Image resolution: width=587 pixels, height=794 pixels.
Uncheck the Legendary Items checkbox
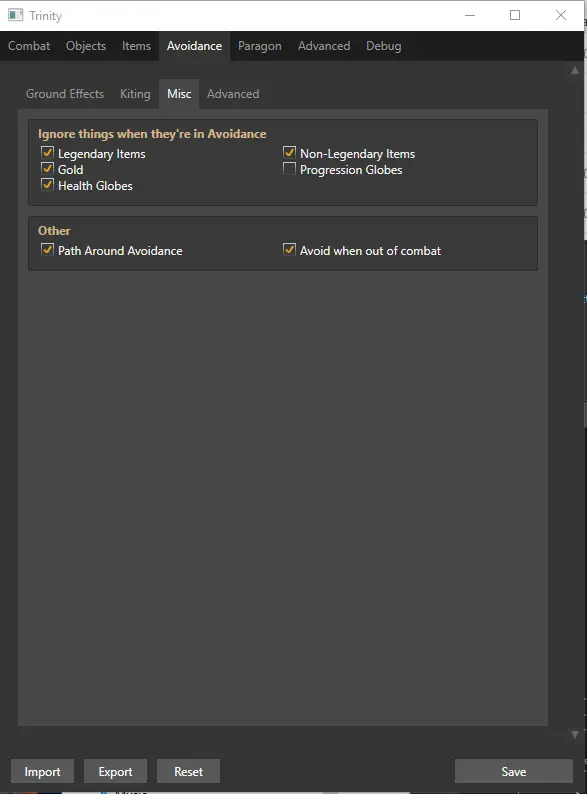pyautogui.click(x=47, y=152)
